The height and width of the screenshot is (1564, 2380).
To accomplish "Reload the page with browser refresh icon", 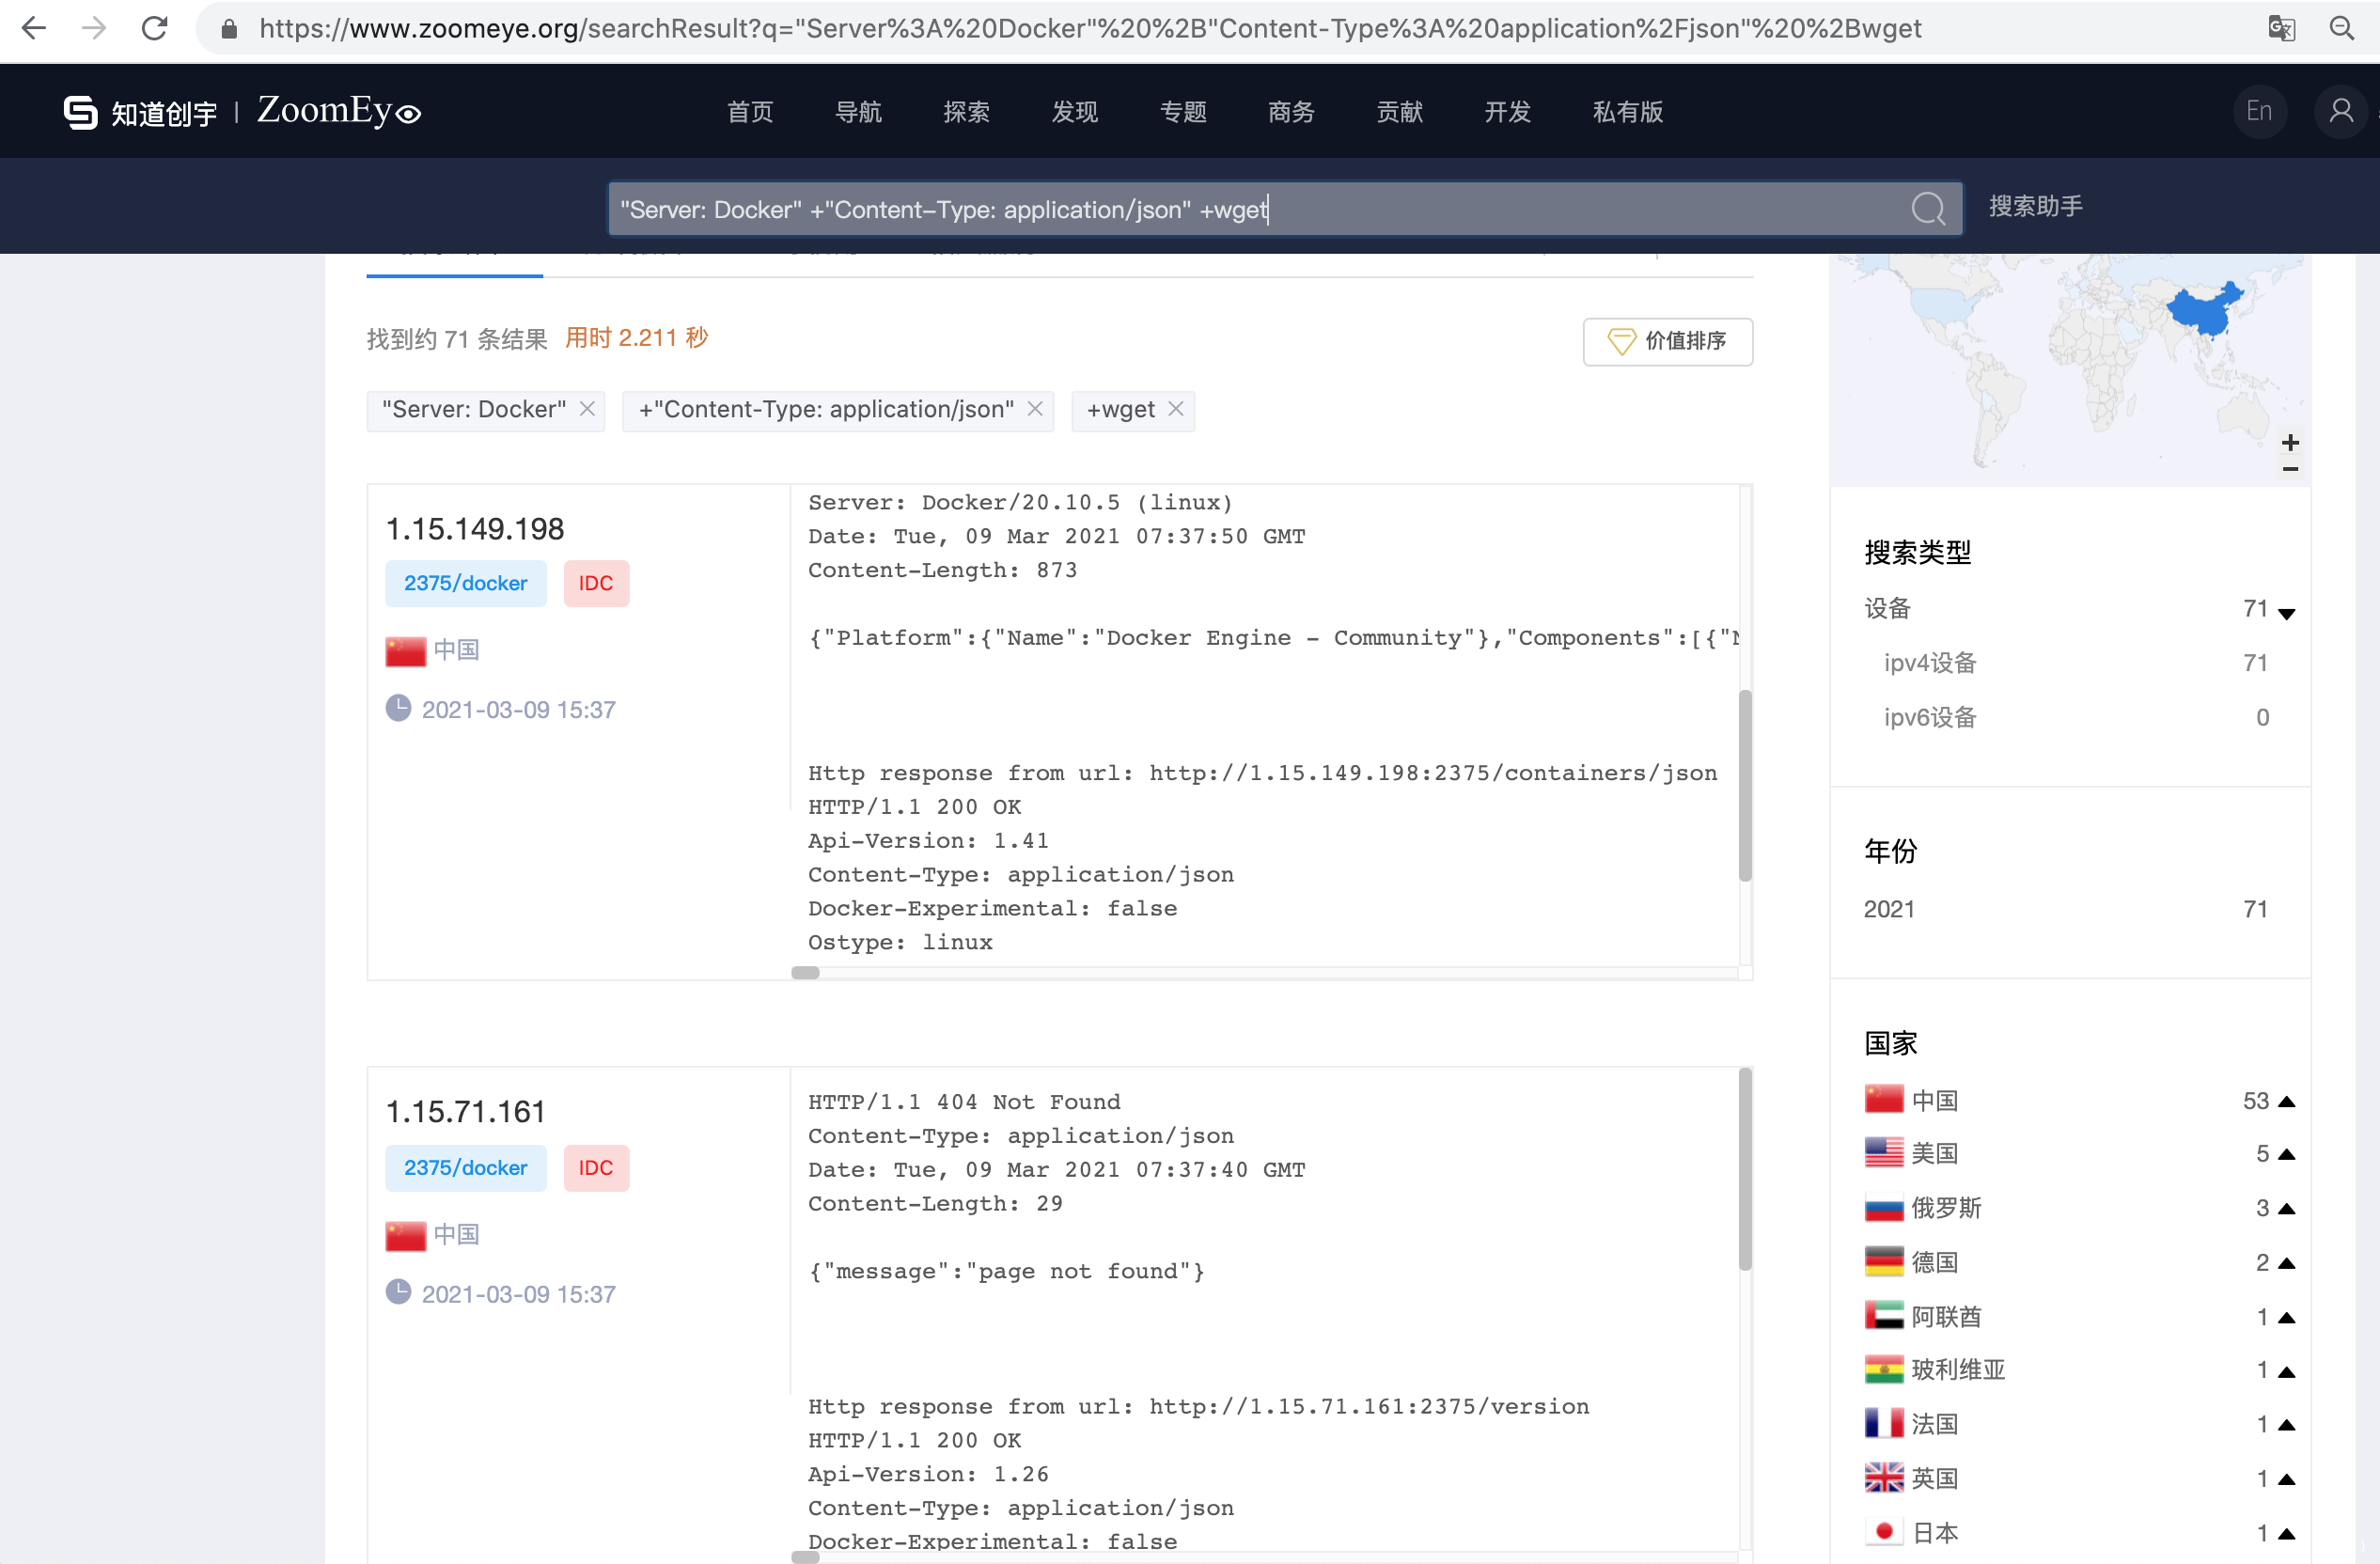I will coord(154,28).
